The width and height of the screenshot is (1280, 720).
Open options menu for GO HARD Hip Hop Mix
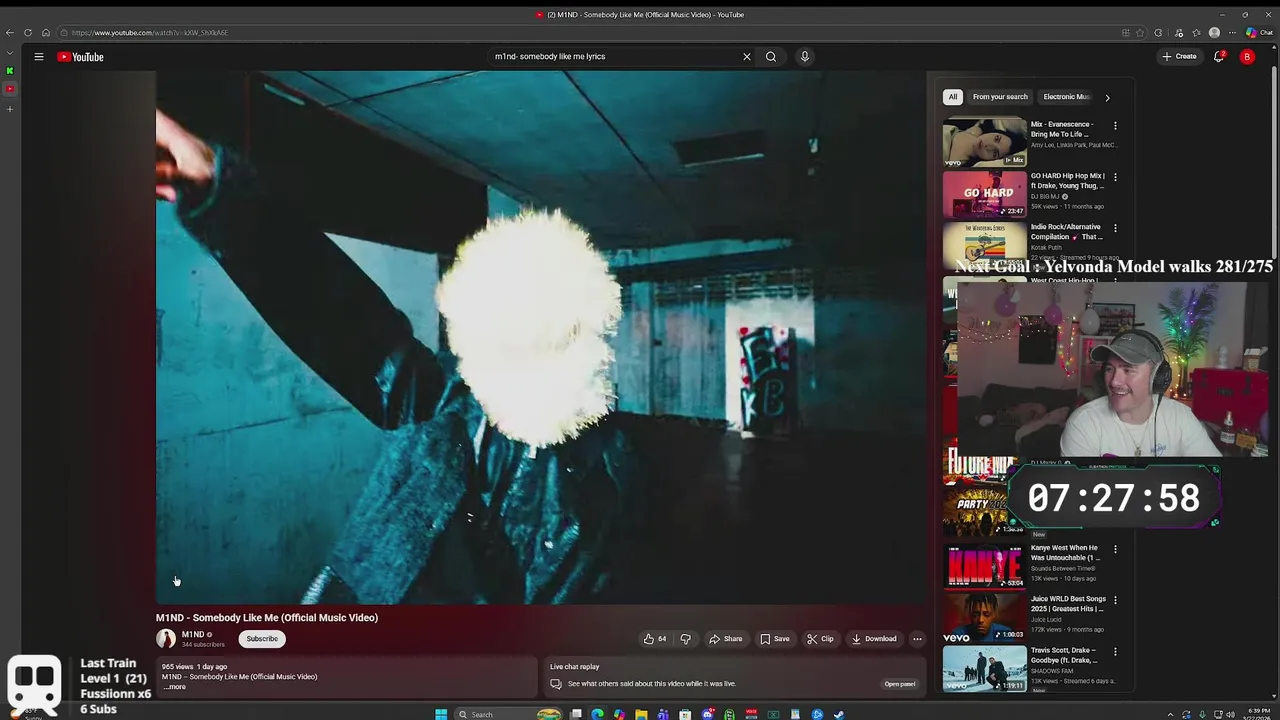(x=1115, y=177)
